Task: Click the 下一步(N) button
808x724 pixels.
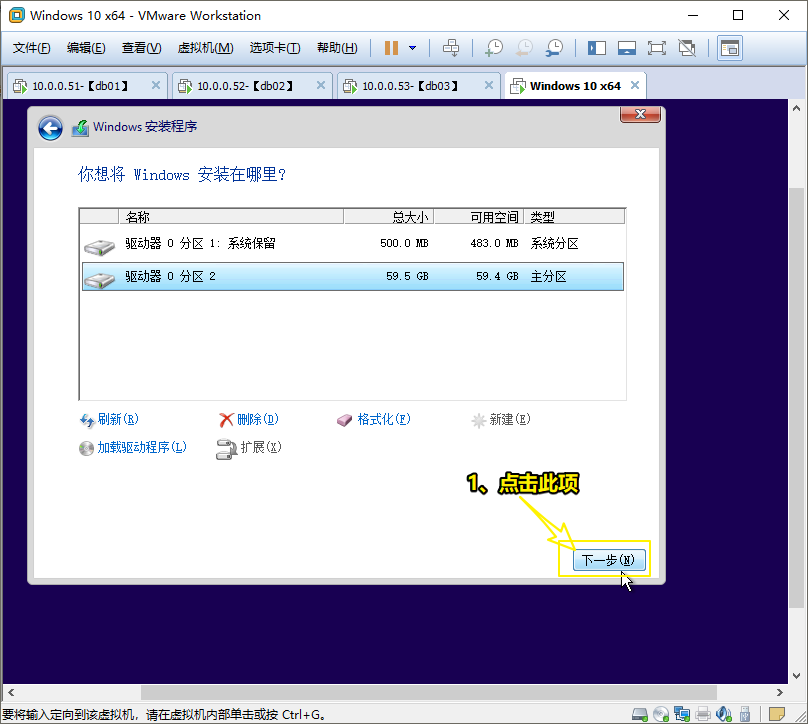Action: tap(609, 560)
